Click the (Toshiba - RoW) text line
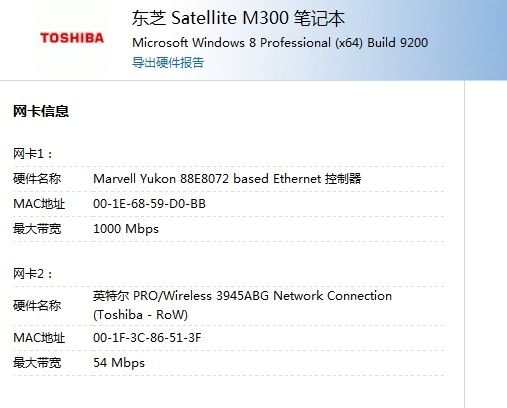The height and width of the screenshot is (408, 507). 140,315
